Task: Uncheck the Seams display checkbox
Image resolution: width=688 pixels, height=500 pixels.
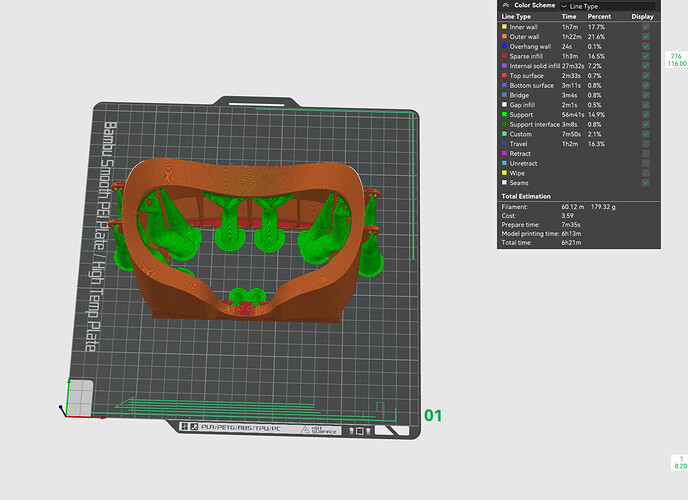Action: (645, 182)
